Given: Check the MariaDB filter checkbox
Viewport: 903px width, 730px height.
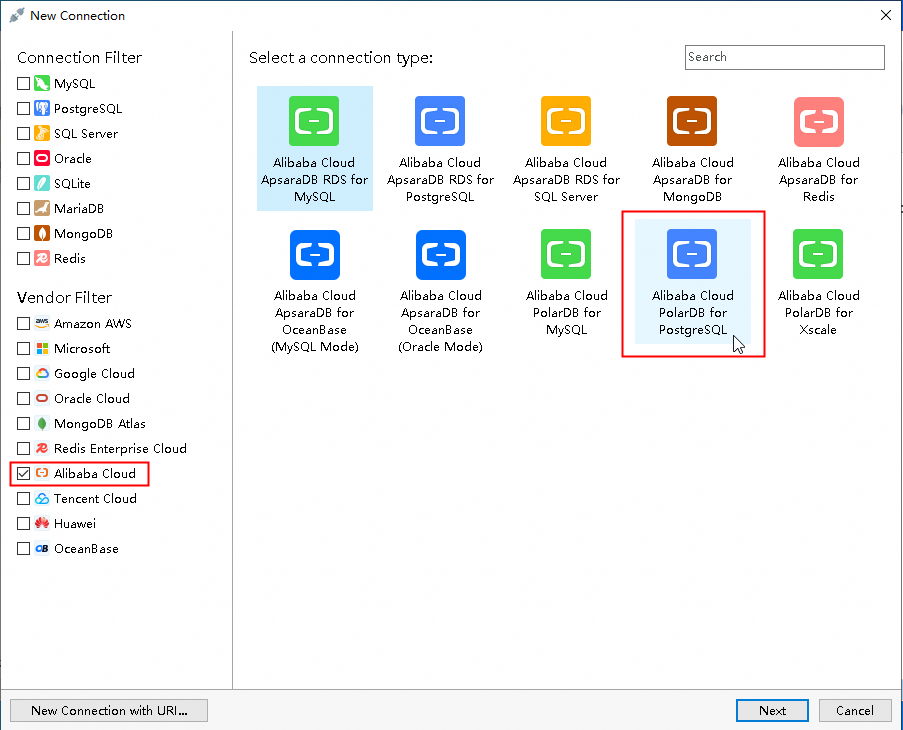Looking at the screenshot, I should click(24, 208).
